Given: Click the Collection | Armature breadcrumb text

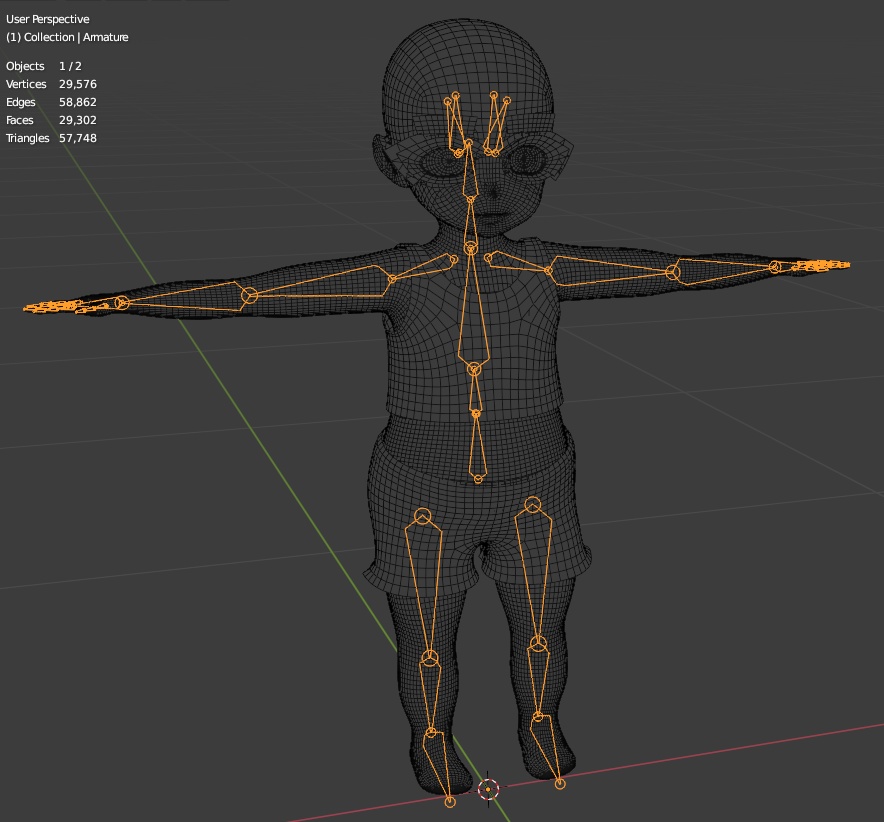Looking at the screenshot, I should click(68, 37).
